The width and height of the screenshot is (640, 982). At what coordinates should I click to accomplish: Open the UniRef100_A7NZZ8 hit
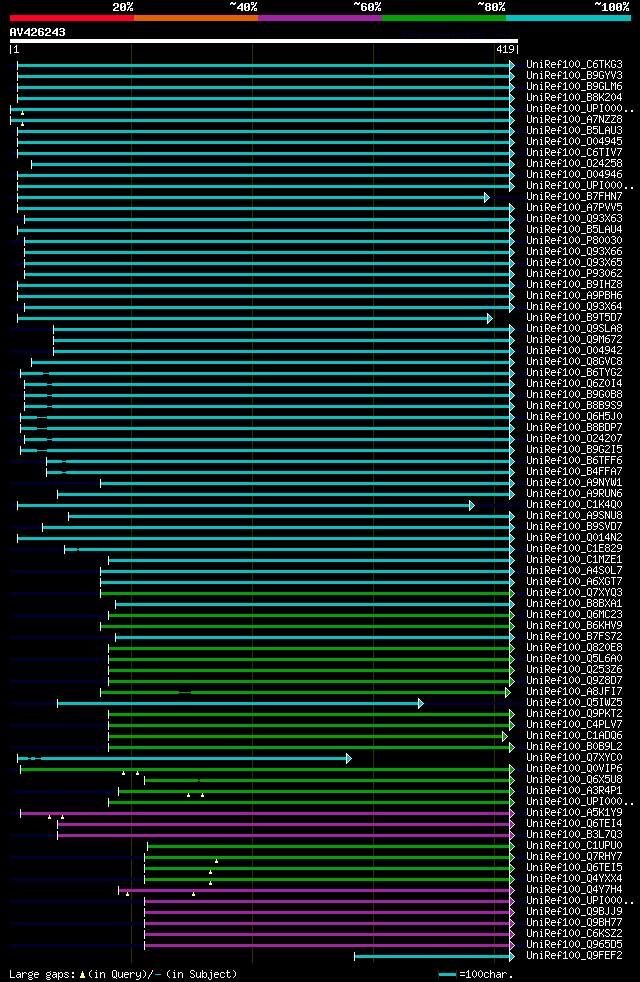tap(574, 120)
